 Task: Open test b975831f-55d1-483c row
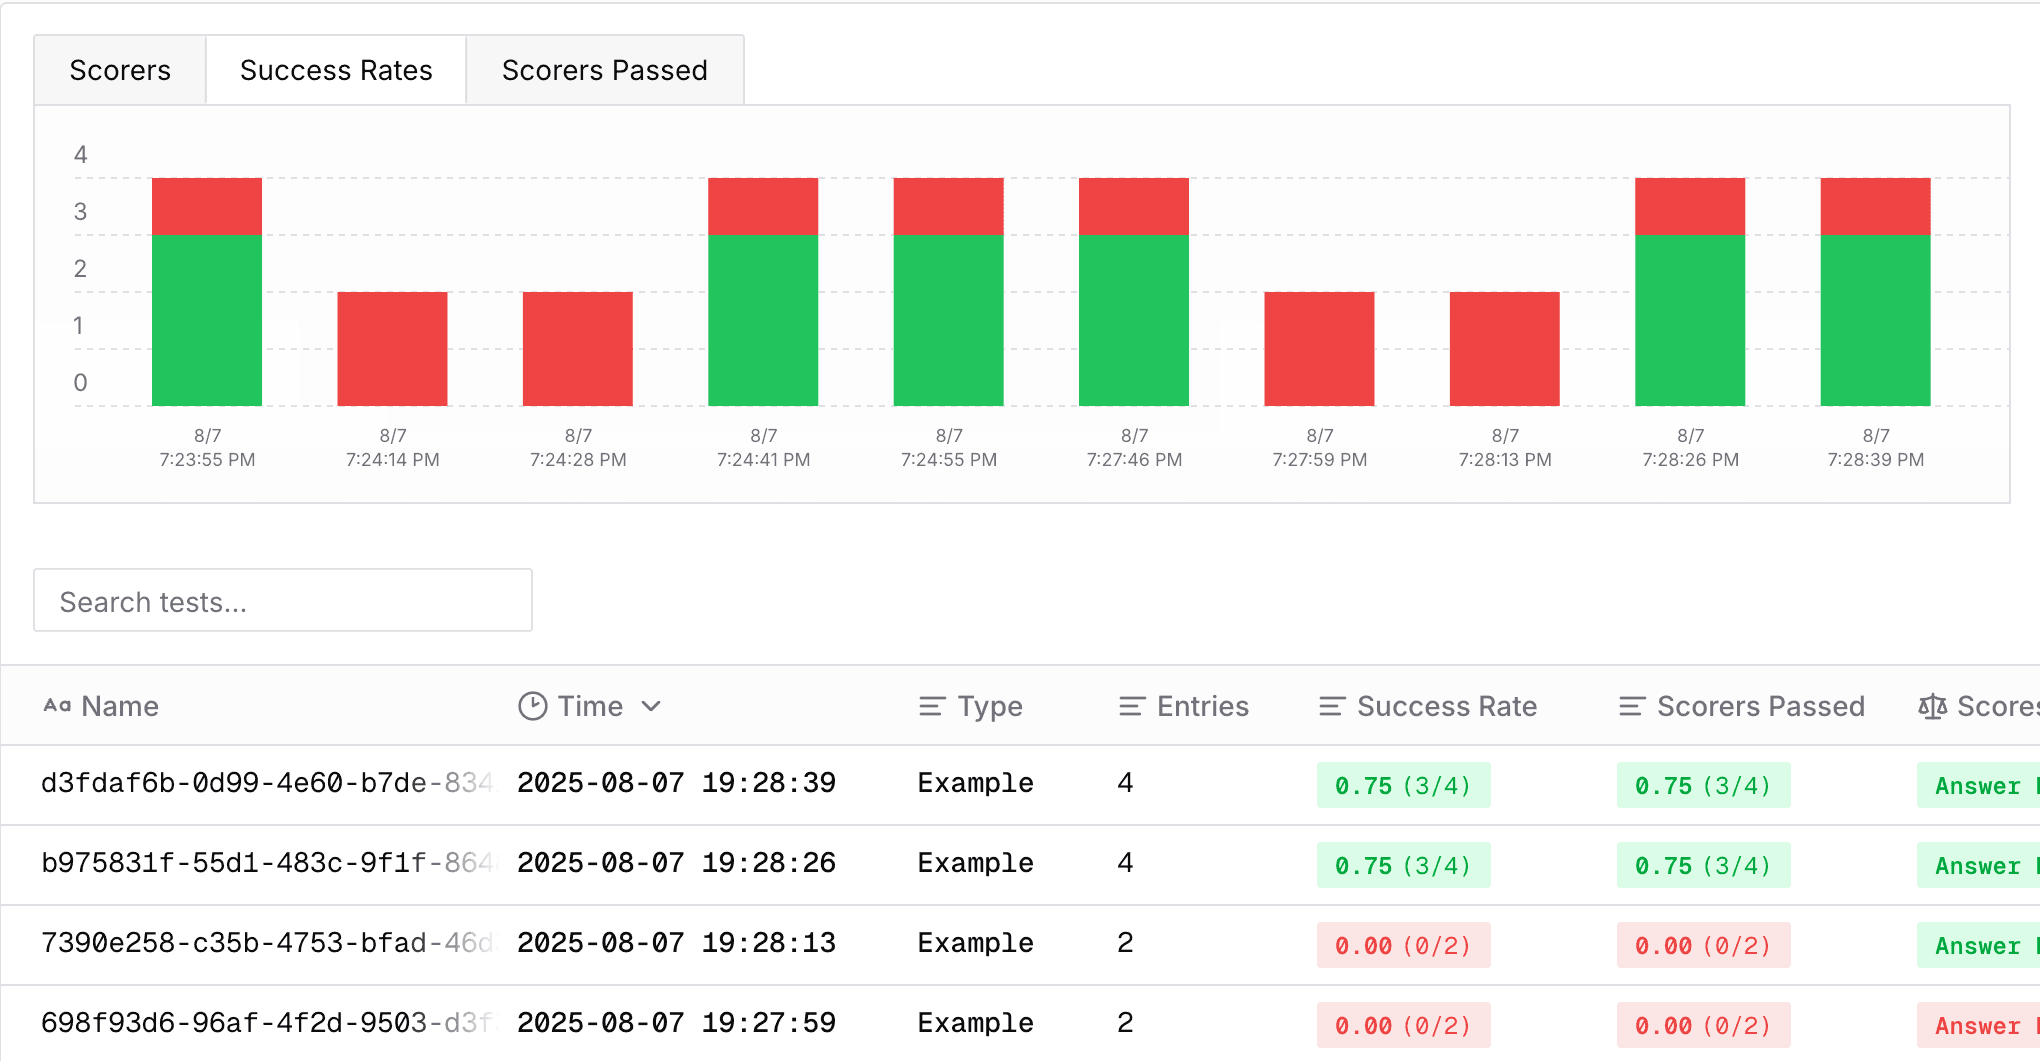(x=266, y=863)
